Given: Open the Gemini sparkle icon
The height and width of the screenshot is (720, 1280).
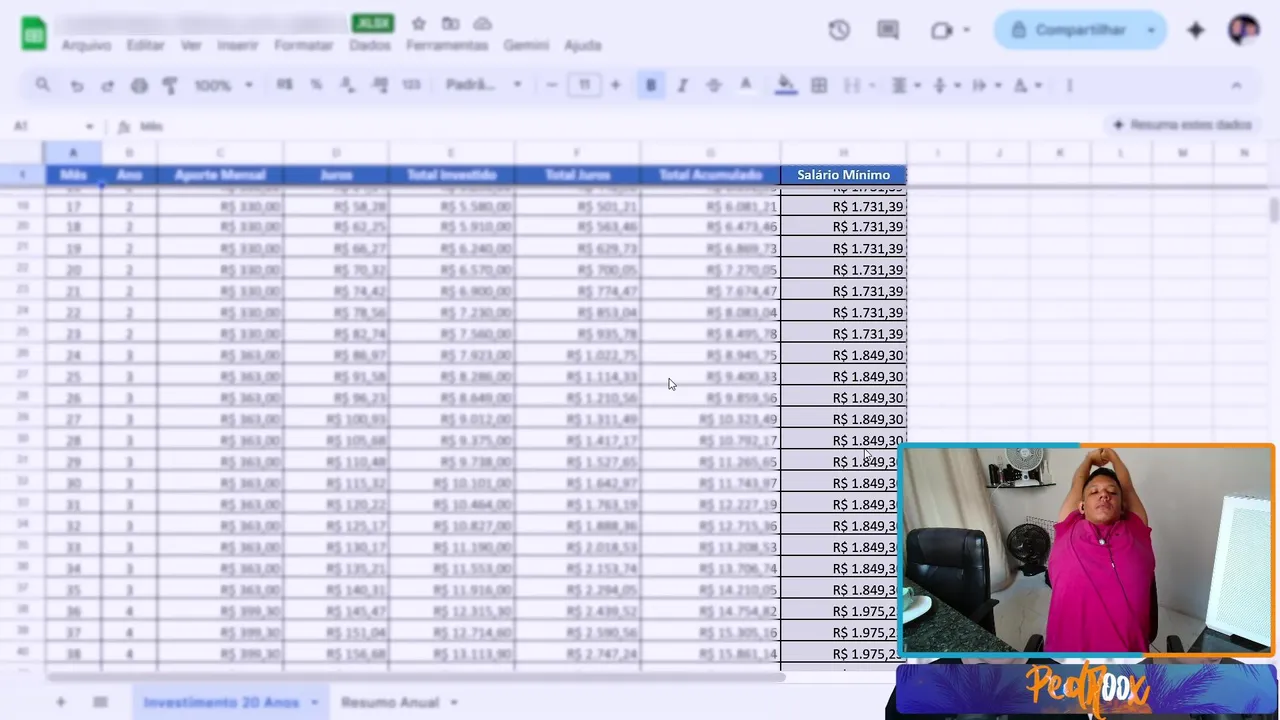Looking at the screenshot, I should pyautogui.click(x=1196, y=30).
